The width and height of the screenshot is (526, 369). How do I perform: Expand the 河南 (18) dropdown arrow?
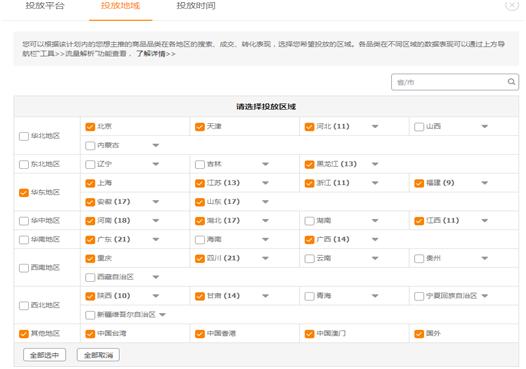(156, 220)
